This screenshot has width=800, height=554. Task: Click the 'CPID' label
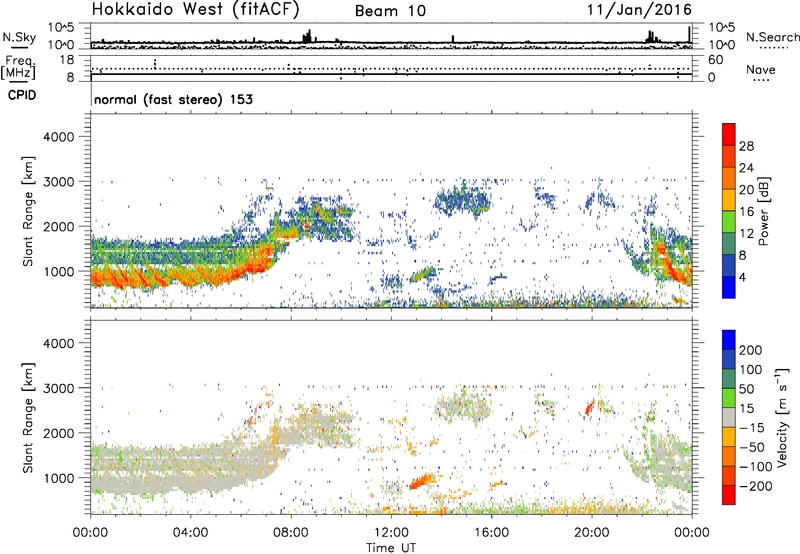[x=22, y=95]
